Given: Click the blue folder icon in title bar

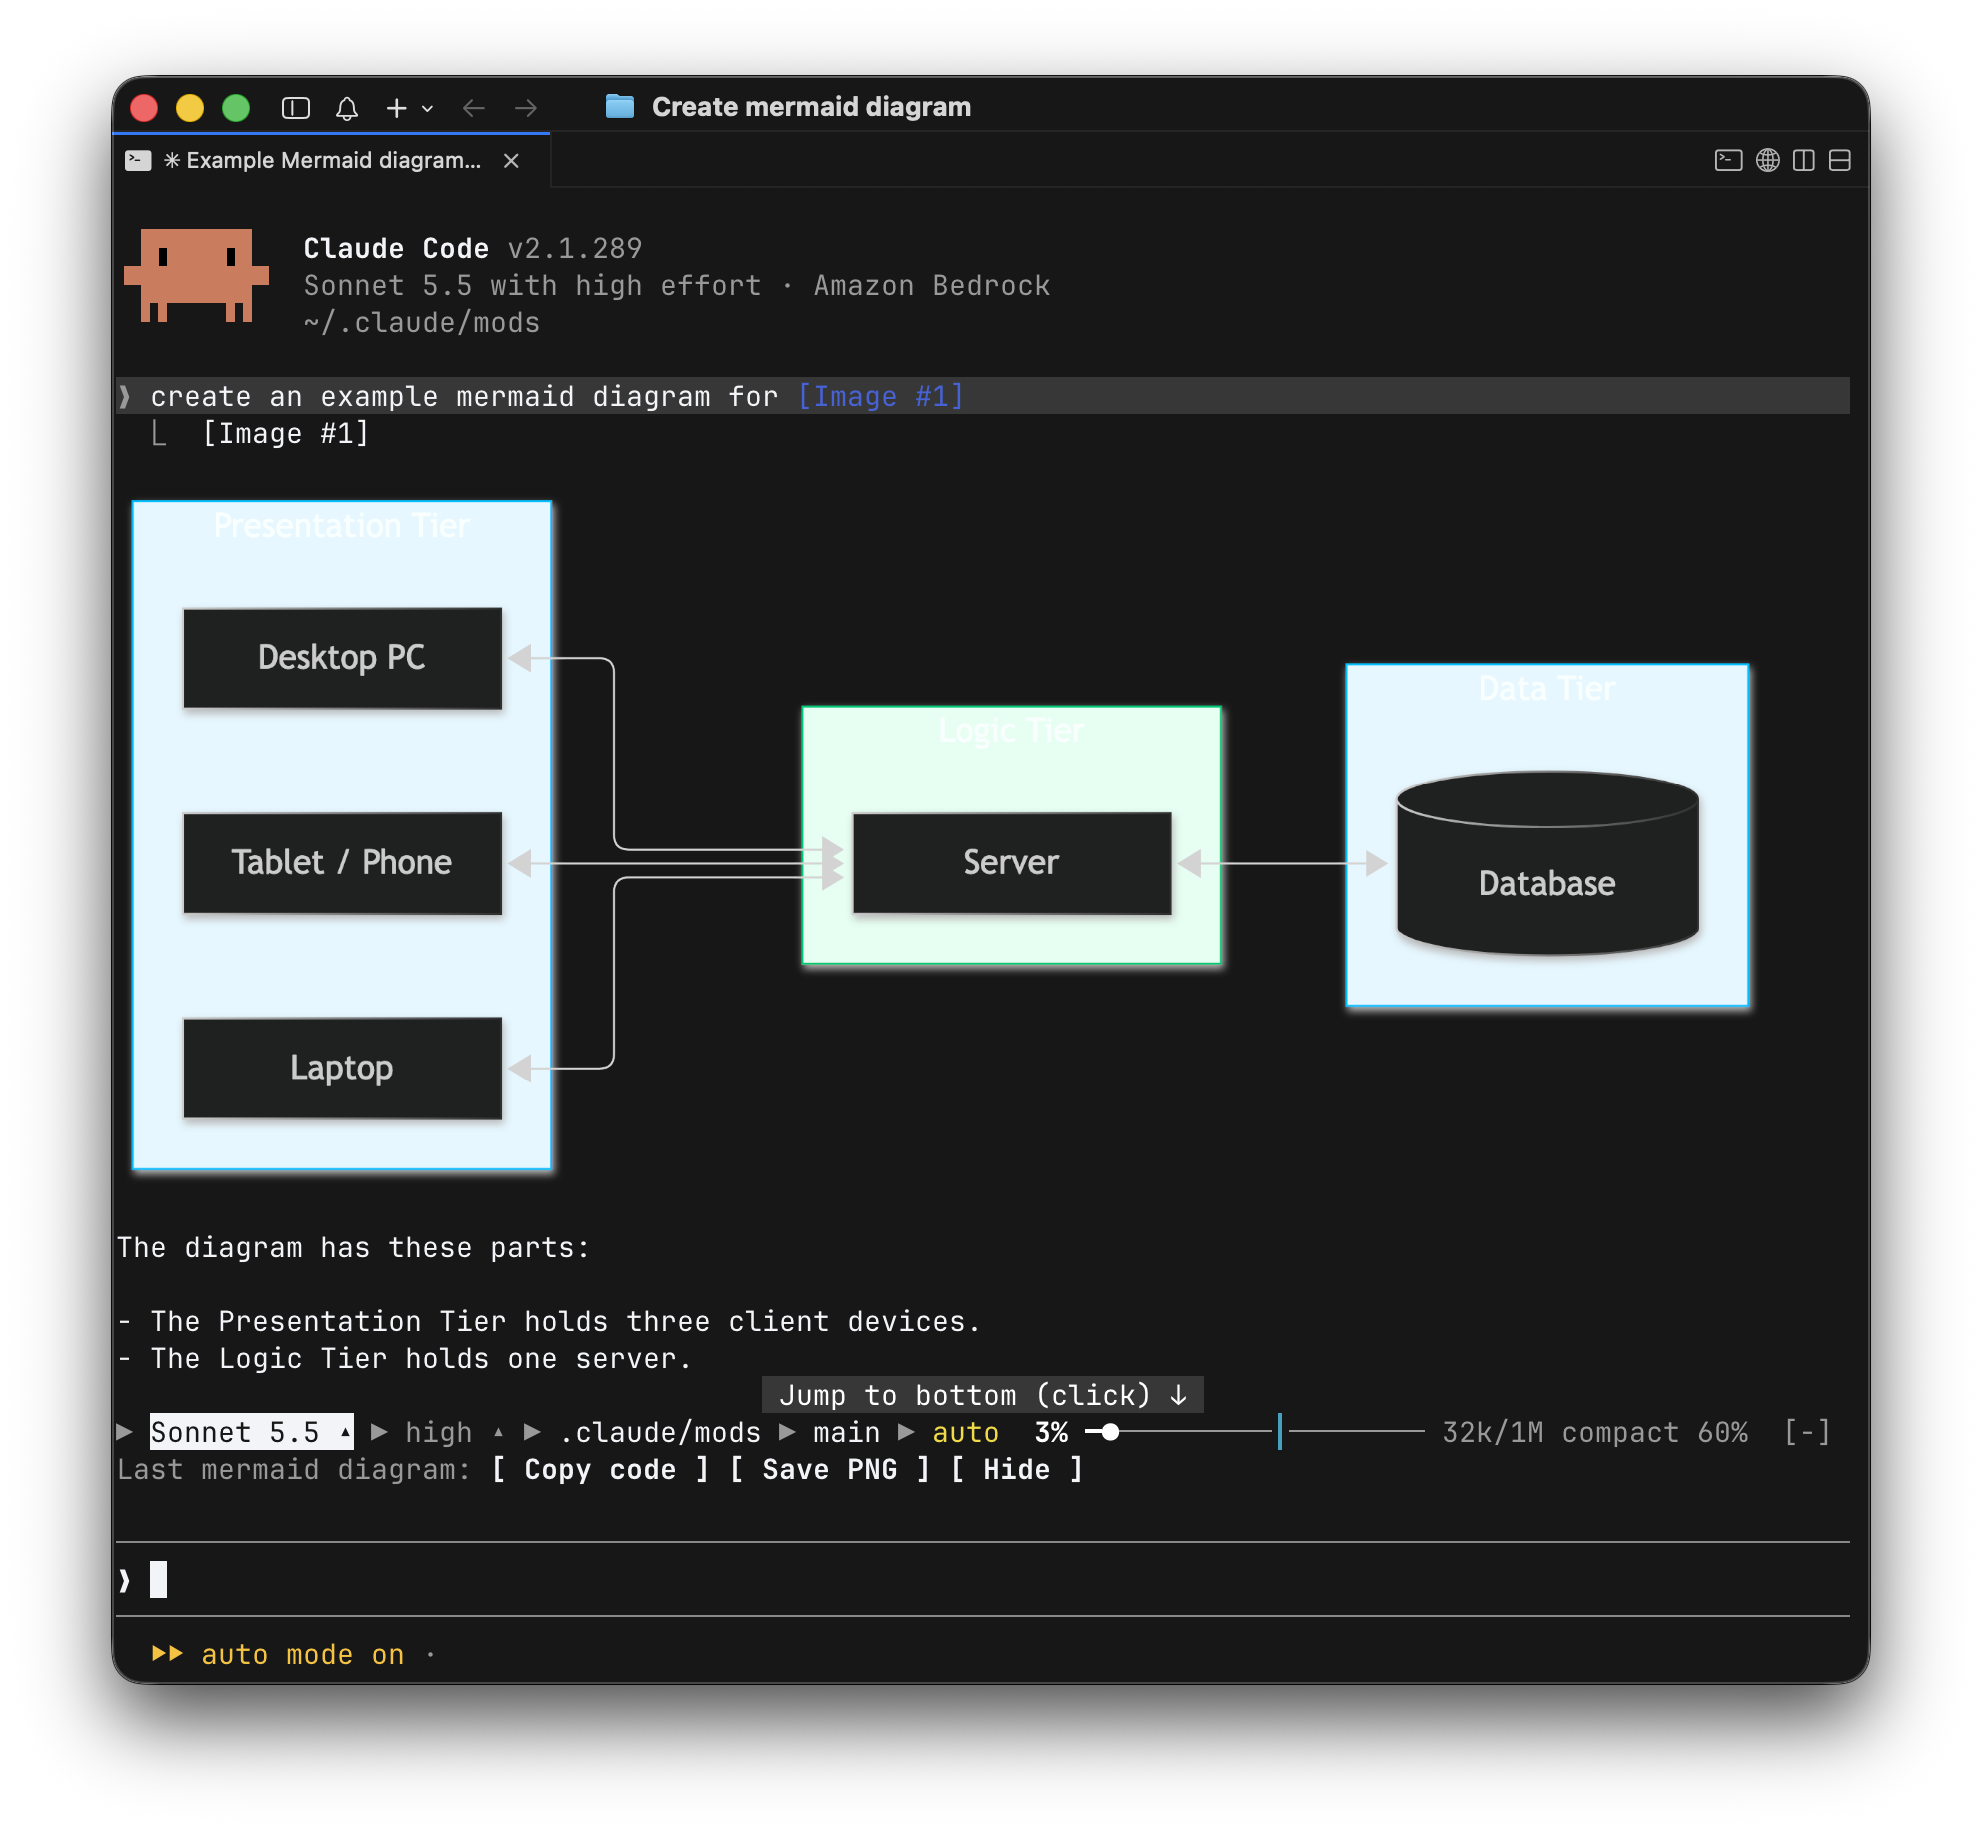Looking at the screenshot, I should [x=620, y=106].
